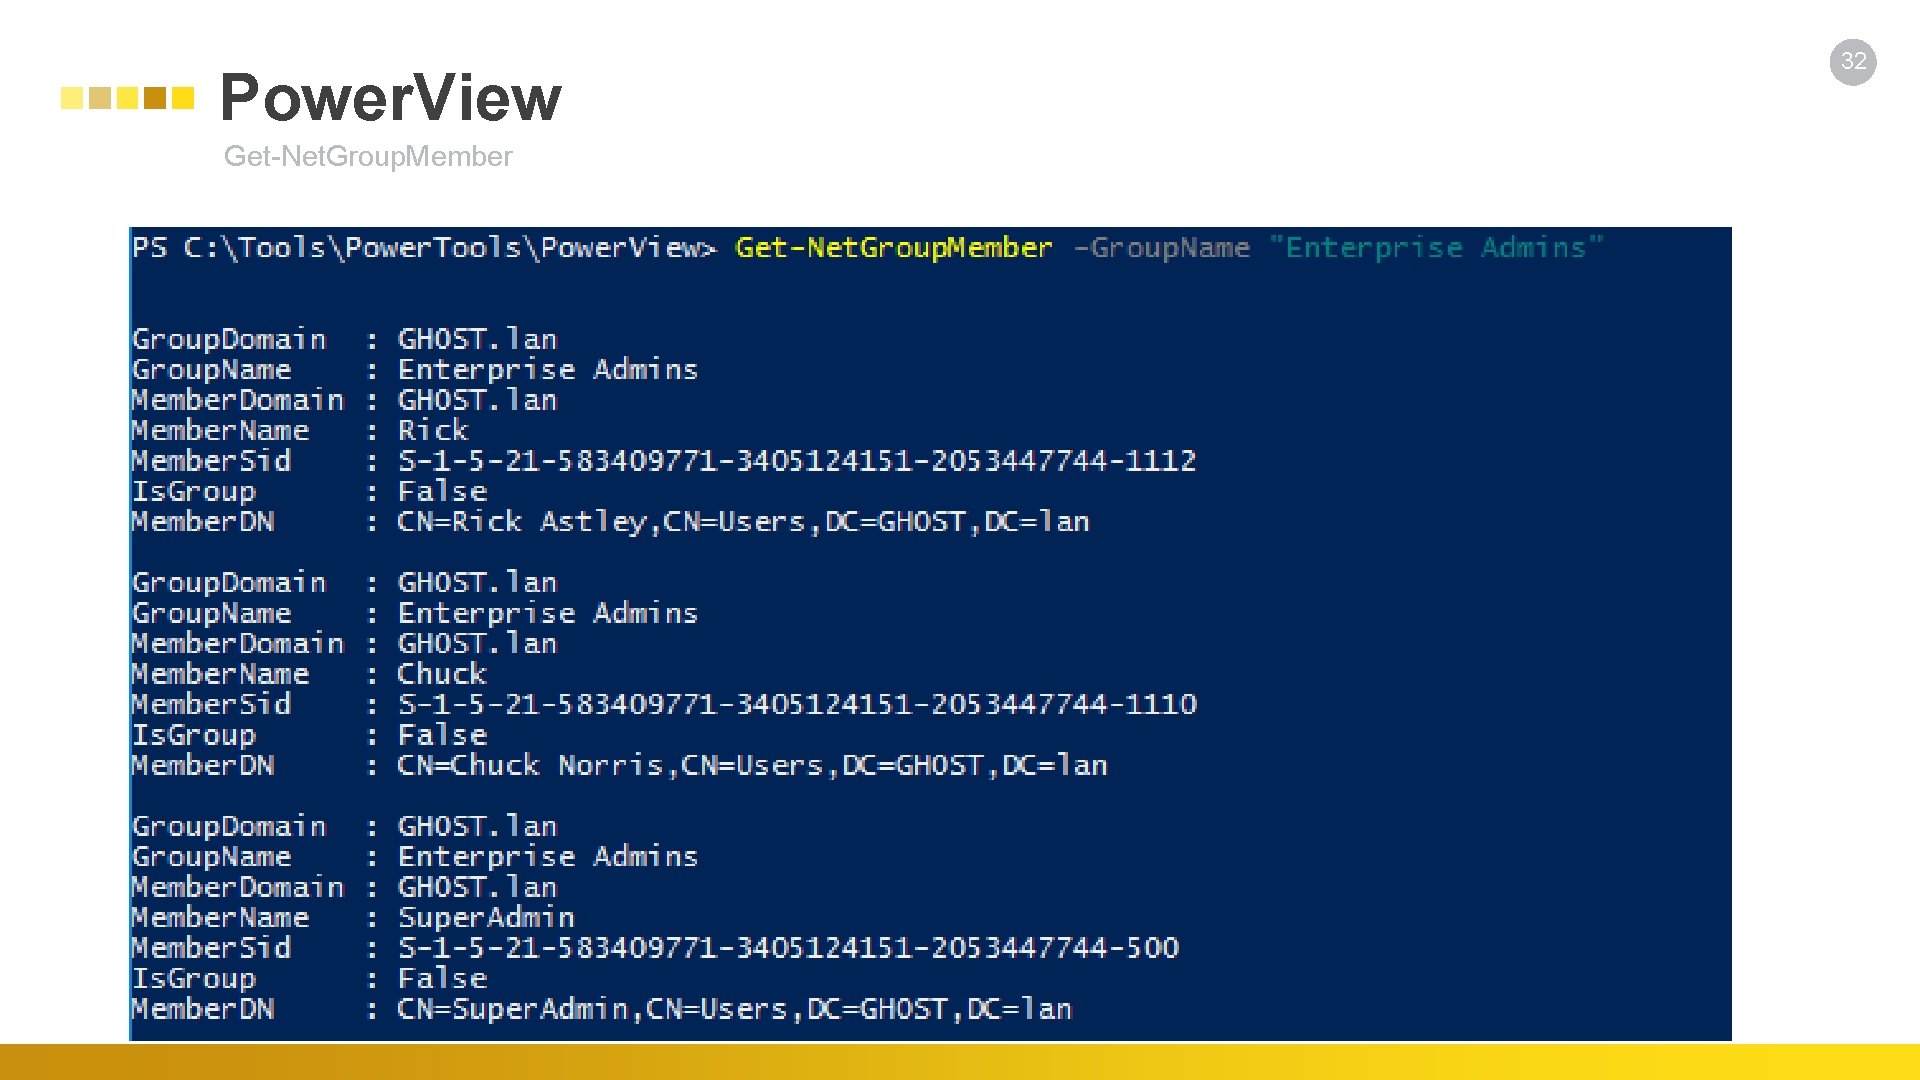Click the MemberName value SuperAdmin

tap(486, 917)
